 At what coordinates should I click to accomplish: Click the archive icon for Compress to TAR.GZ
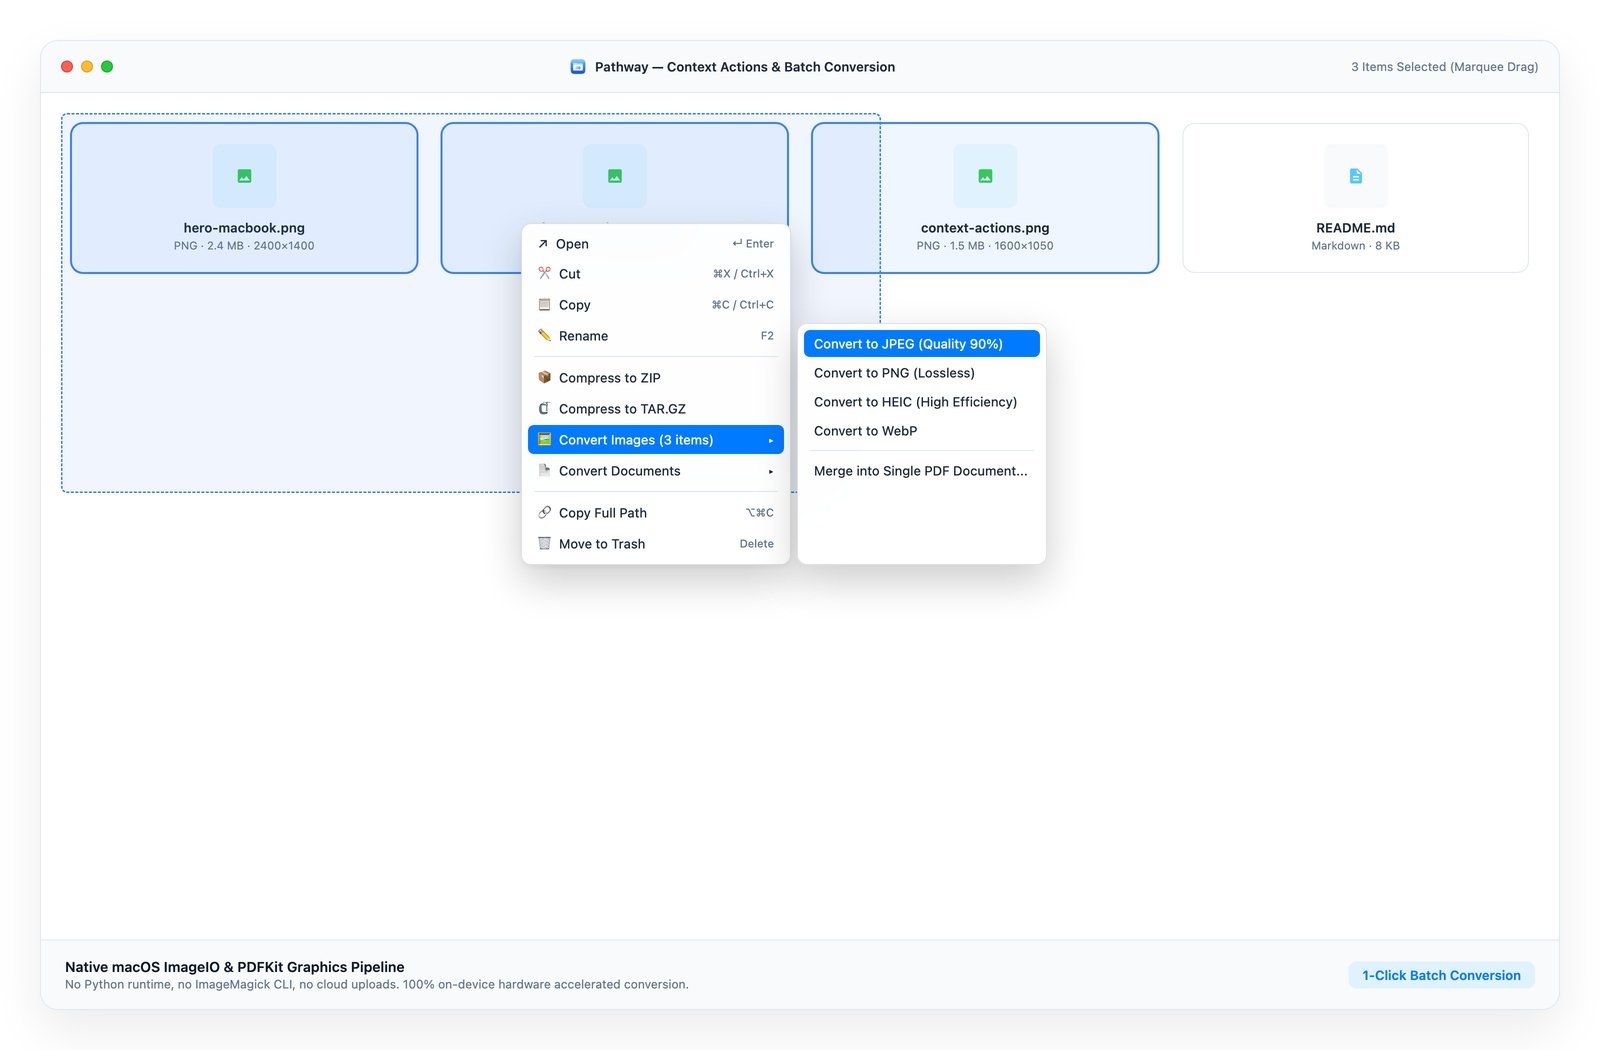pyautogui.click(x=544, y=408)
